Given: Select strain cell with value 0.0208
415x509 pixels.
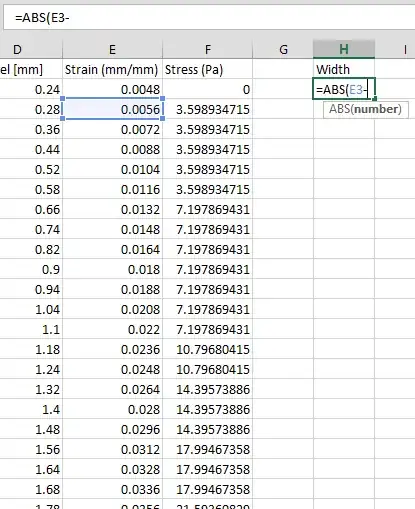Looking at the screenshot, I should pos(112,309).
